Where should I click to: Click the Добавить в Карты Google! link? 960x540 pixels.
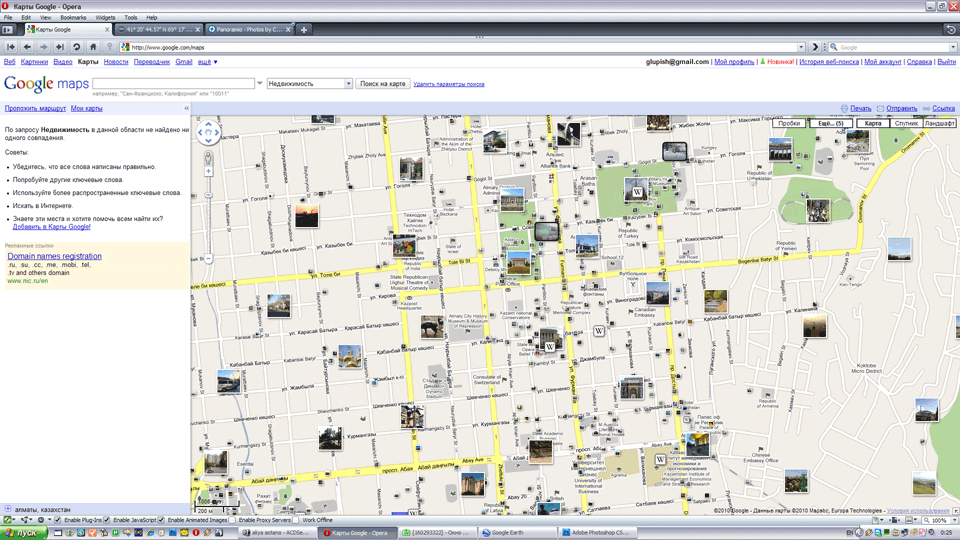pos(51,227)
